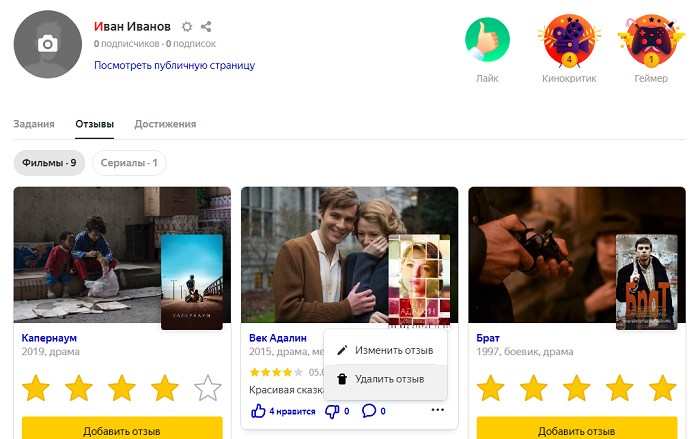Open the Капернаум movie title link
This screenshot has height=439, width=700.
(49, 338)
